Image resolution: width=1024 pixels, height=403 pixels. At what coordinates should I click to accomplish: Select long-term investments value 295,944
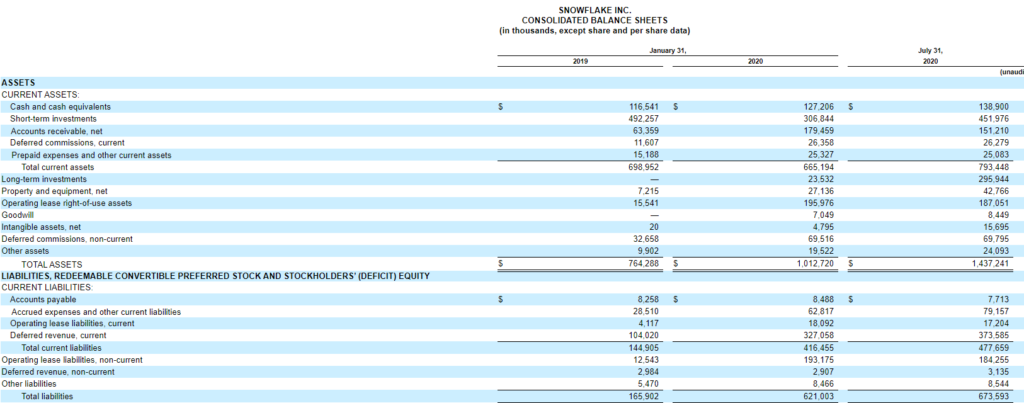pyautogui.click(x=995, y=179)
